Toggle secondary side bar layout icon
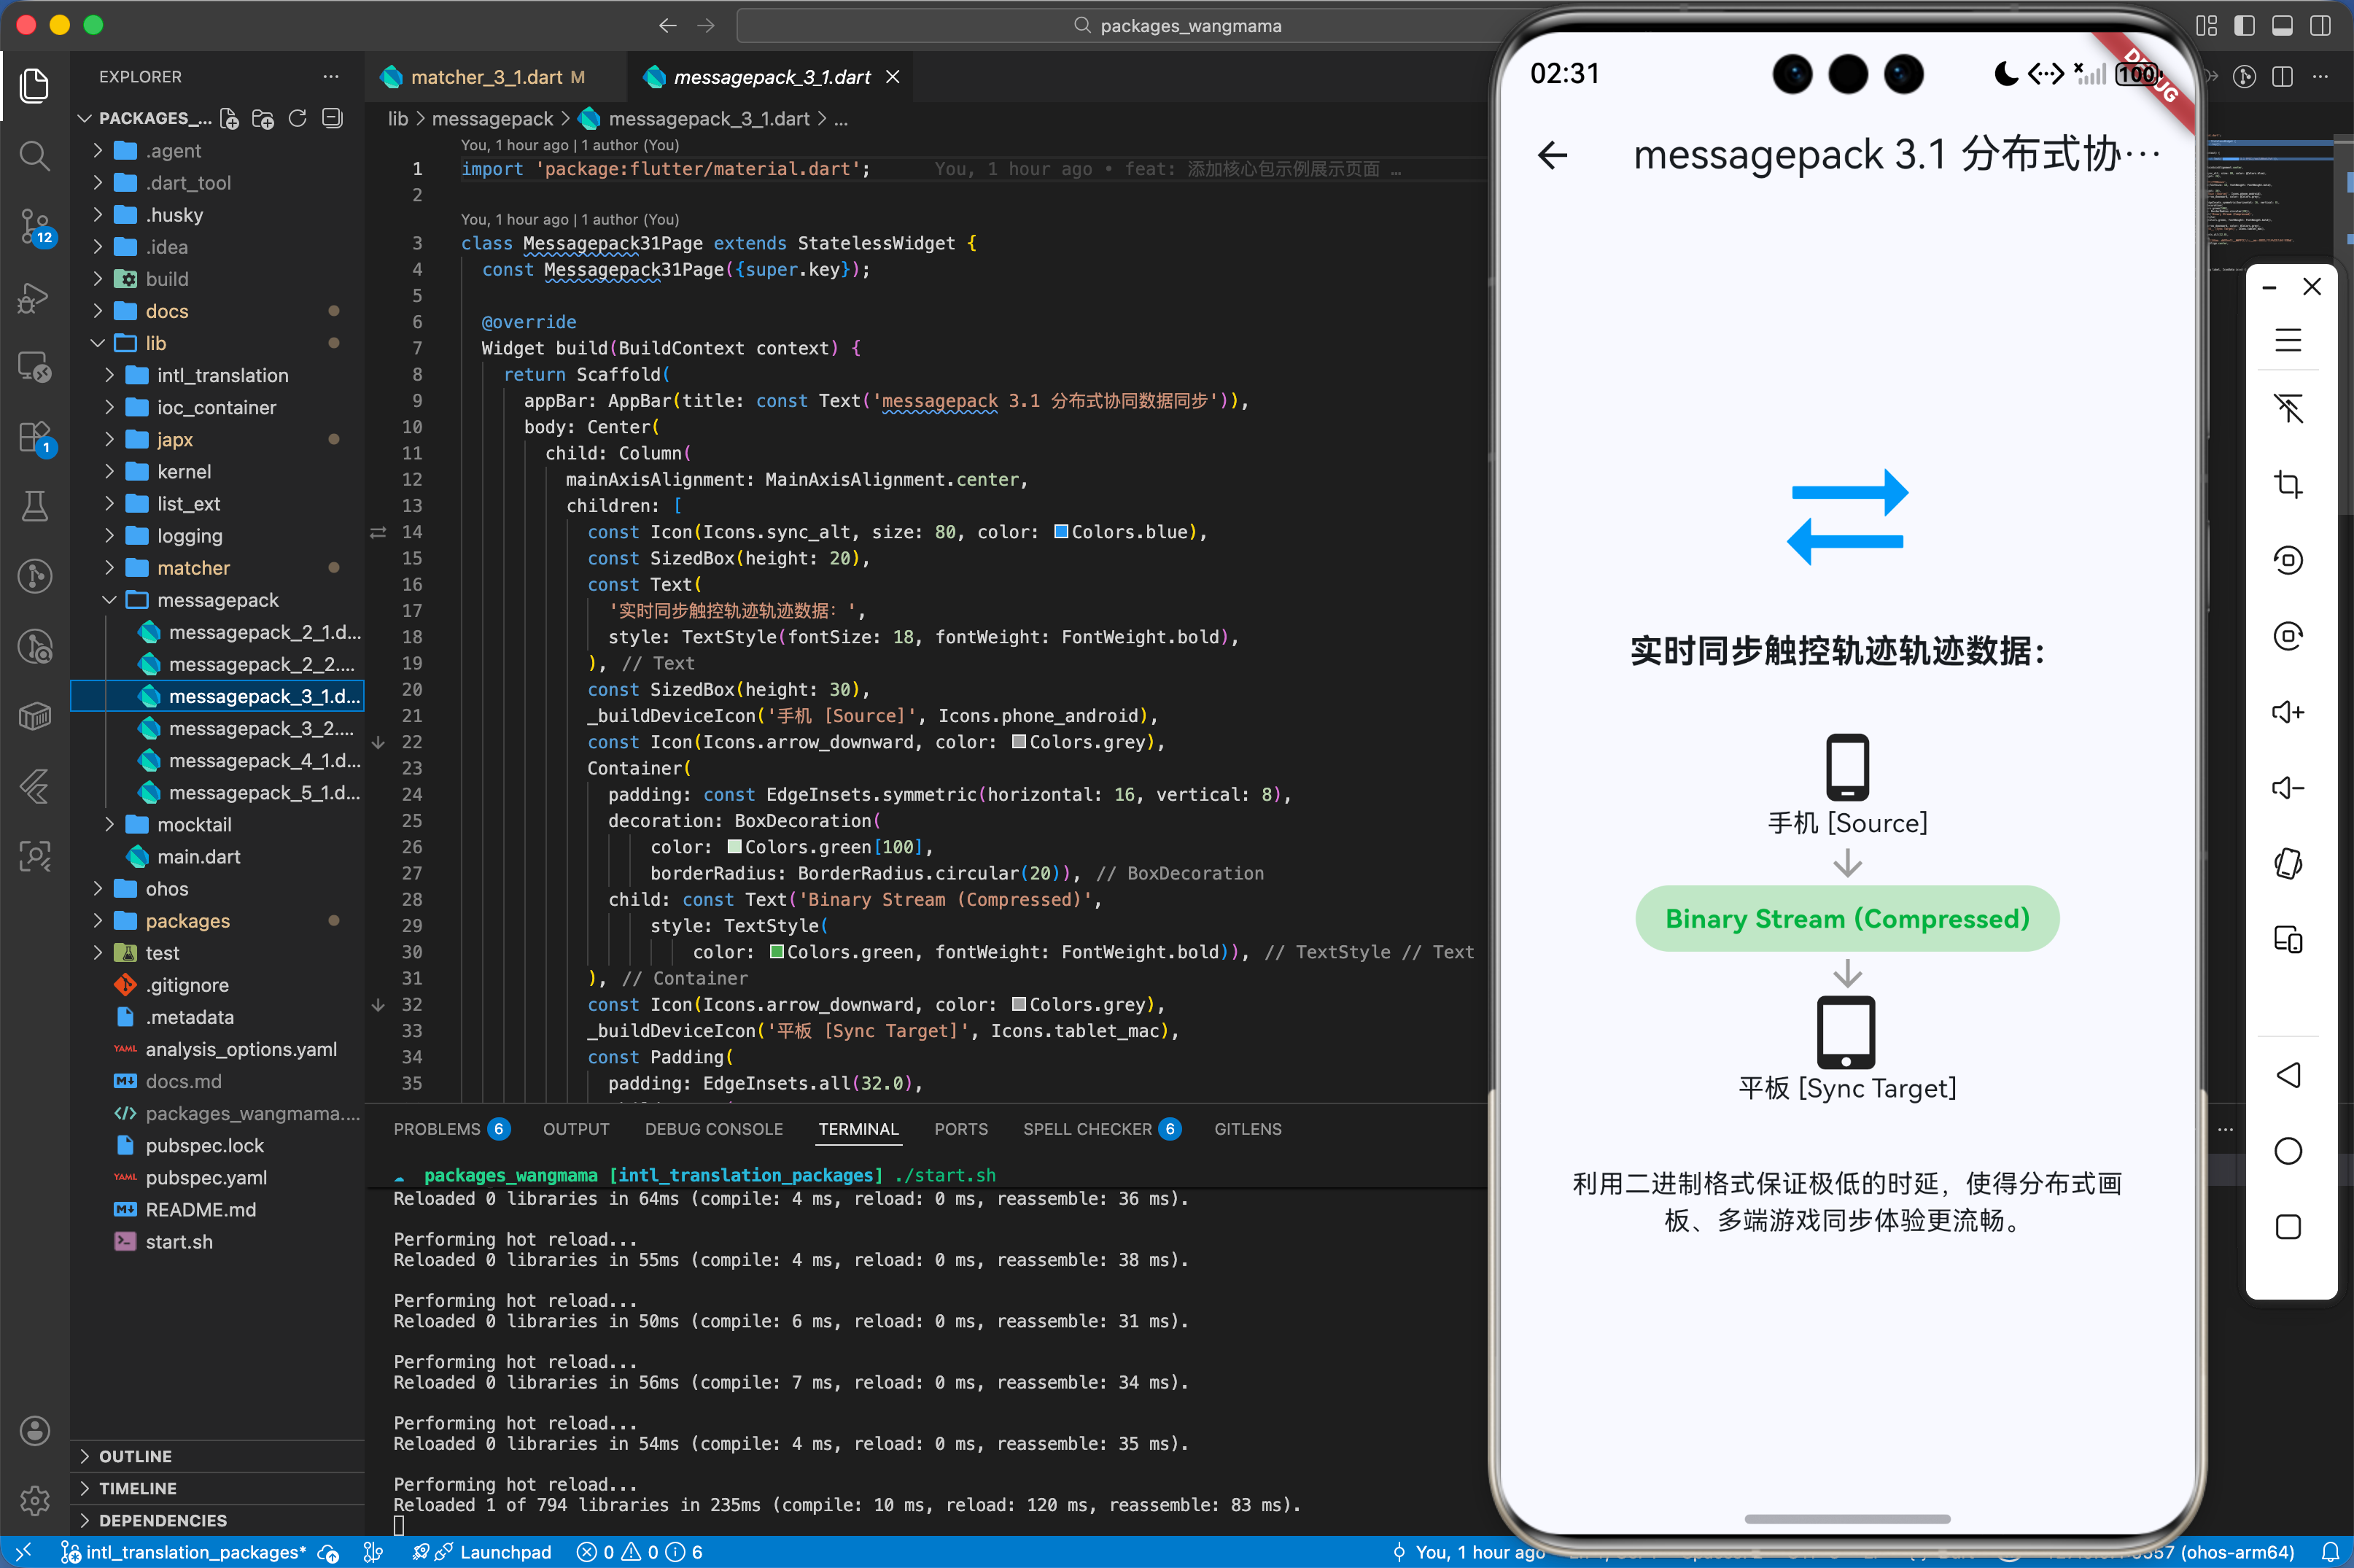 2321,25
